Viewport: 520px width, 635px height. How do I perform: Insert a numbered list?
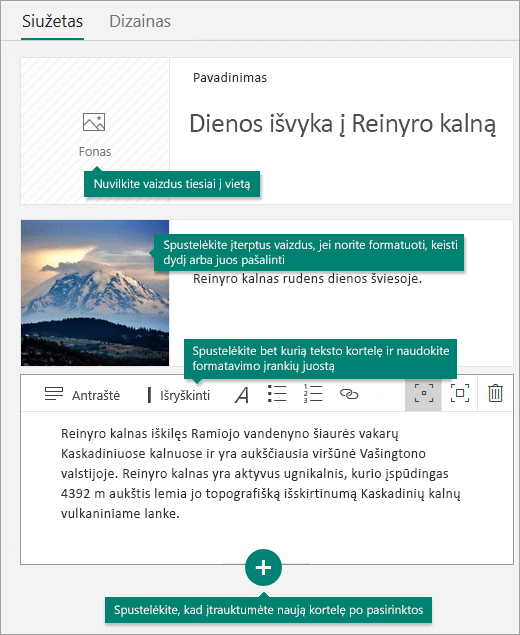point(313,394)
